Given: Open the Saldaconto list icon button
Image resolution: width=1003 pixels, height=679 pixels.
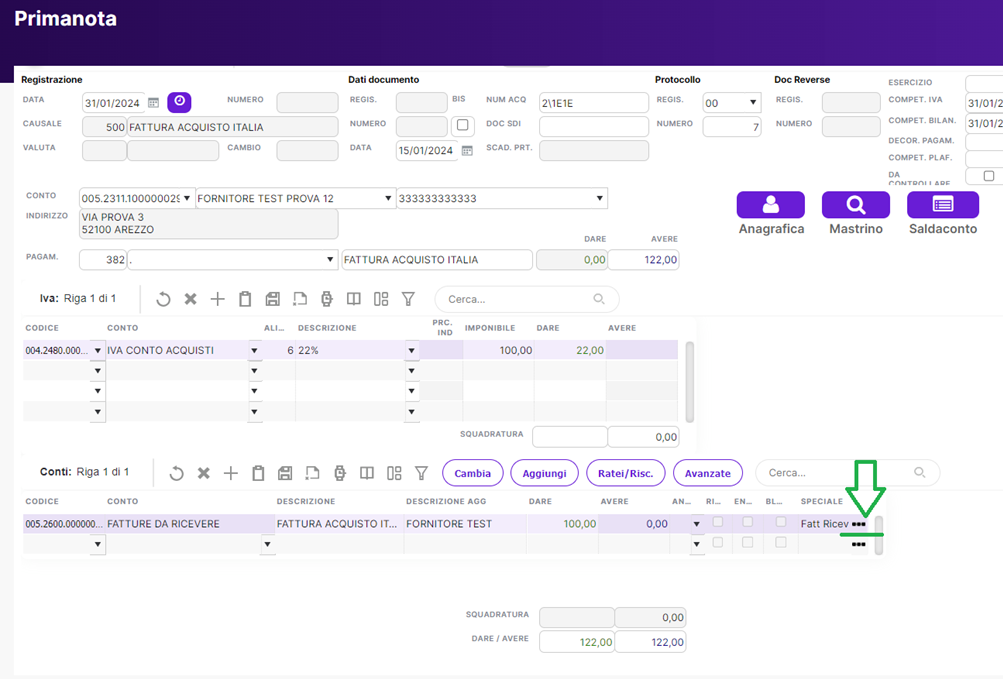Looking at the screenshot, I should click(942, 205).
